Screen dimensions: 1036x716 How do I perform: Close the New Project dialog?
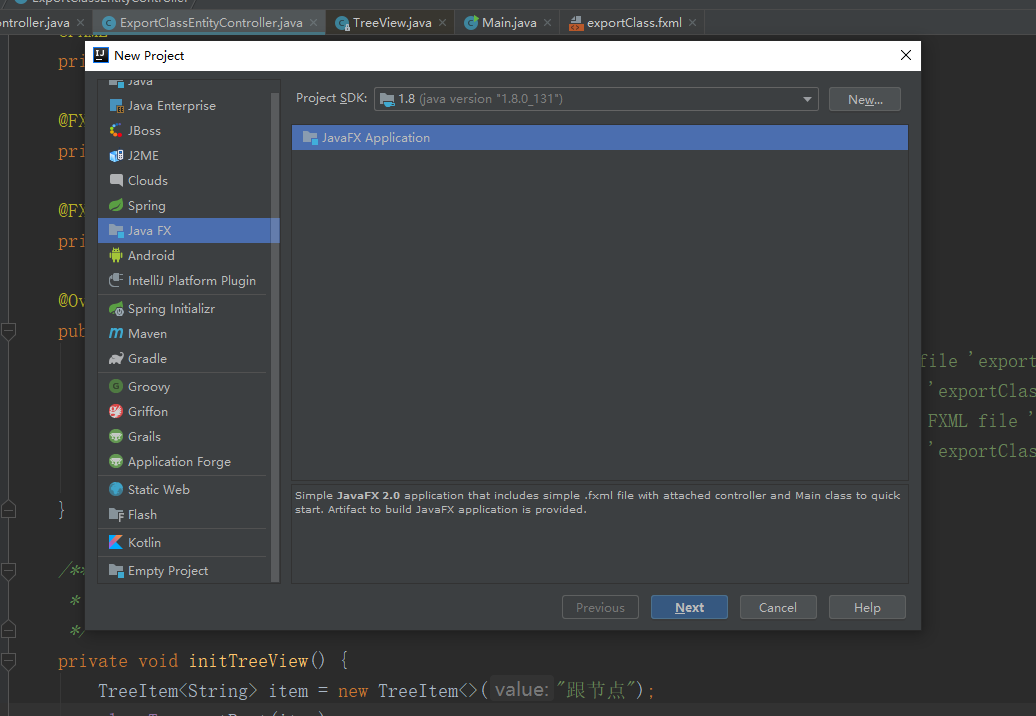(906, 55)
